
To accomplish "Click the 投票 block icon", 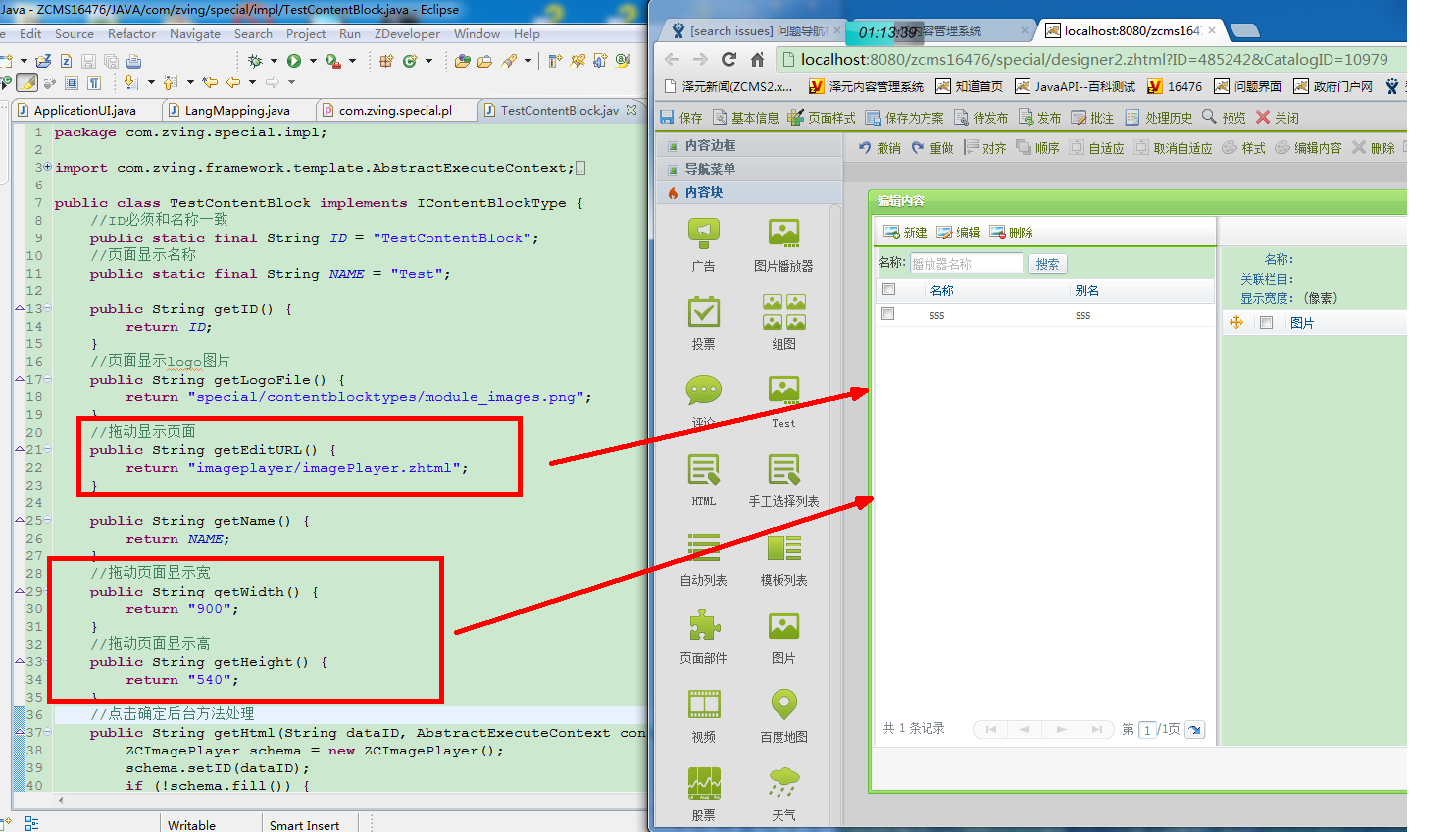I will click(x=703, y=312).
